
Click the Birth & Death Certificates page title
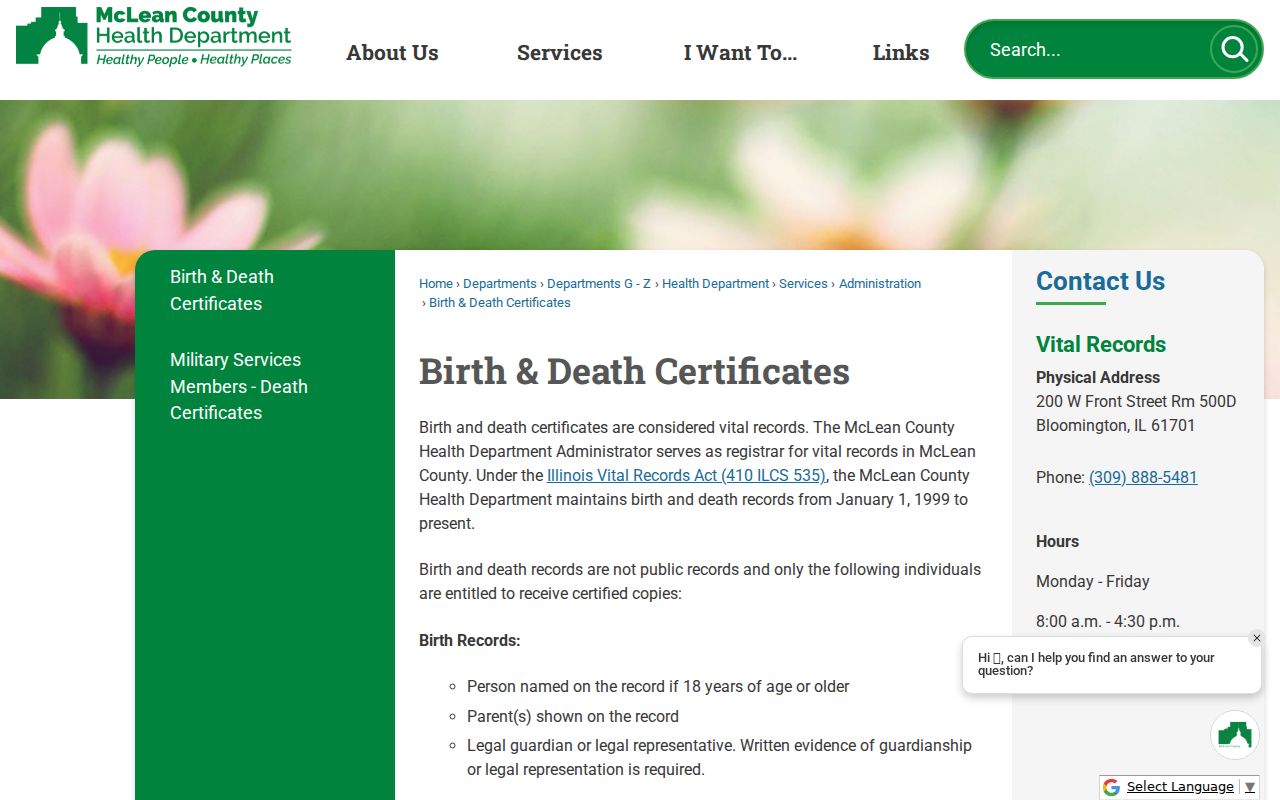(634, 371)
